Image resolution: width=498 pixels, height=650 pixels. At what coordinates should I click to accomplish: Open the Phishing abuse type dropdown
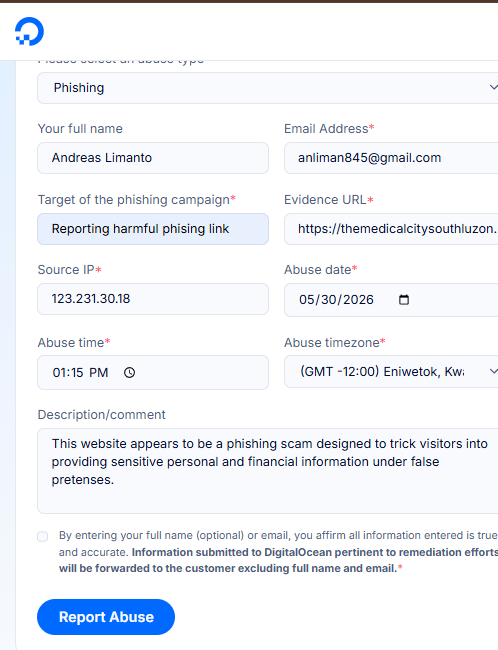267,88
